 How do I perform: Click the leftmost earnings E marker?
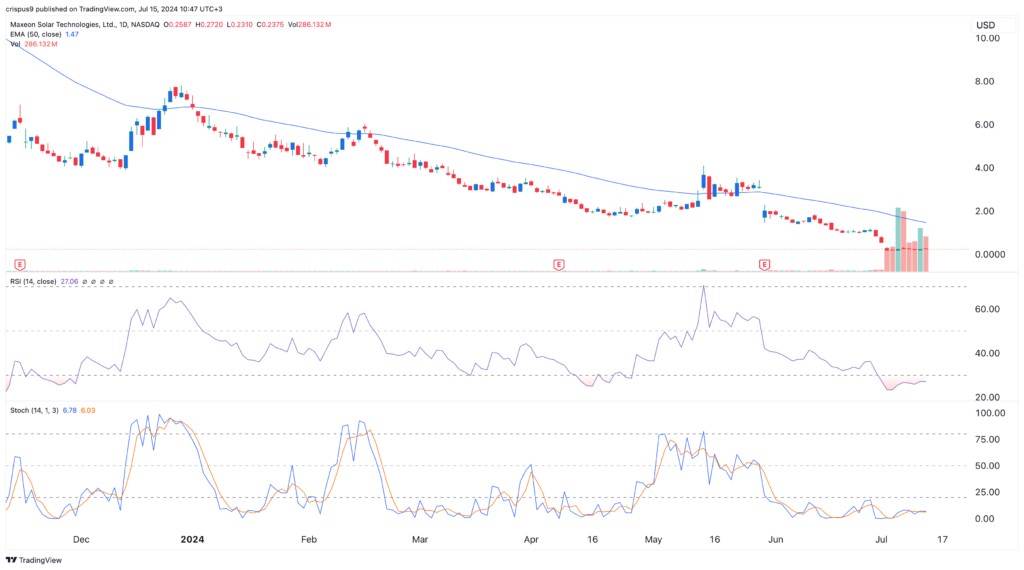pos(19,264)
